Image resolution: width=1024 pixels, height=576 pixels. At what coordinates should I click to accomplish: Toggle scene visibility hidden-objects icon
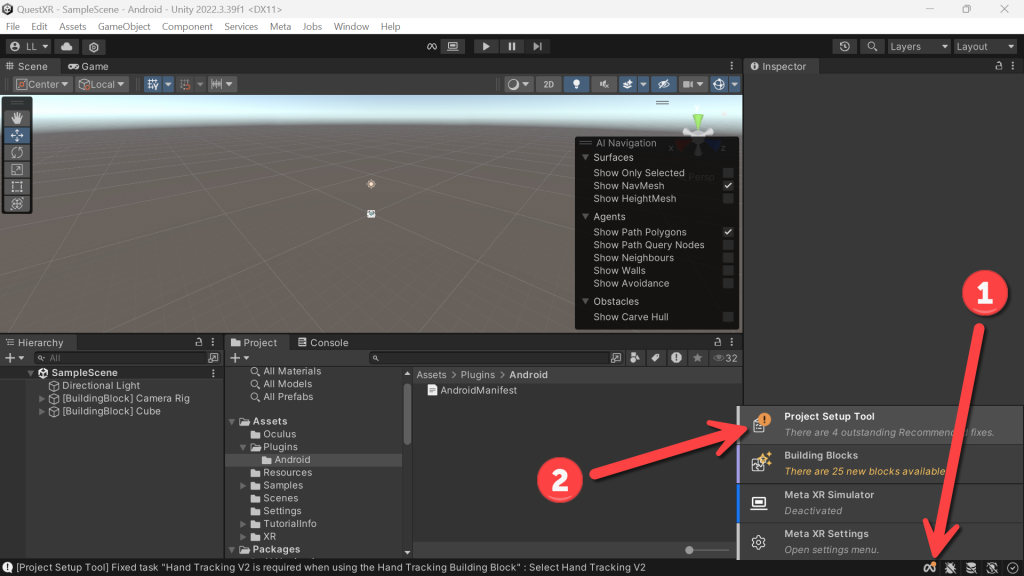coord(664,84)
